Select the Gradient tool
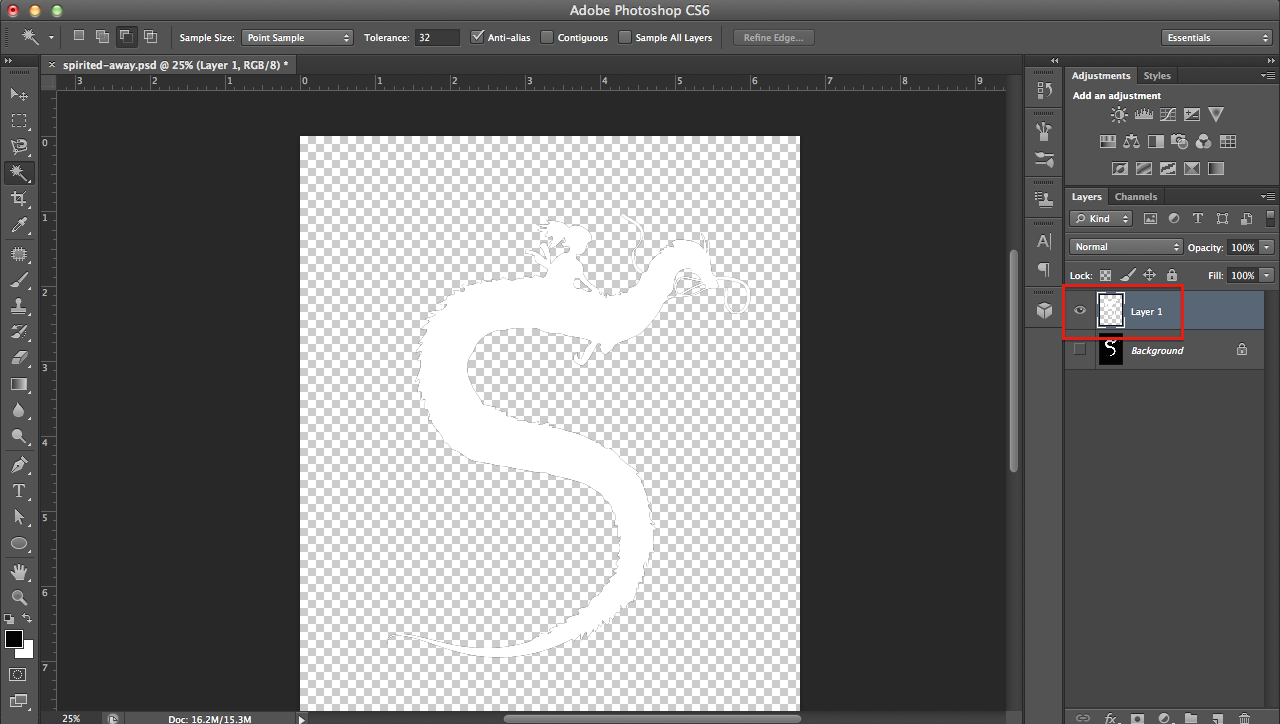Image resolution: width=1280 pixels, height=724 pixels. pyautogui.click(x=19, y=384)
